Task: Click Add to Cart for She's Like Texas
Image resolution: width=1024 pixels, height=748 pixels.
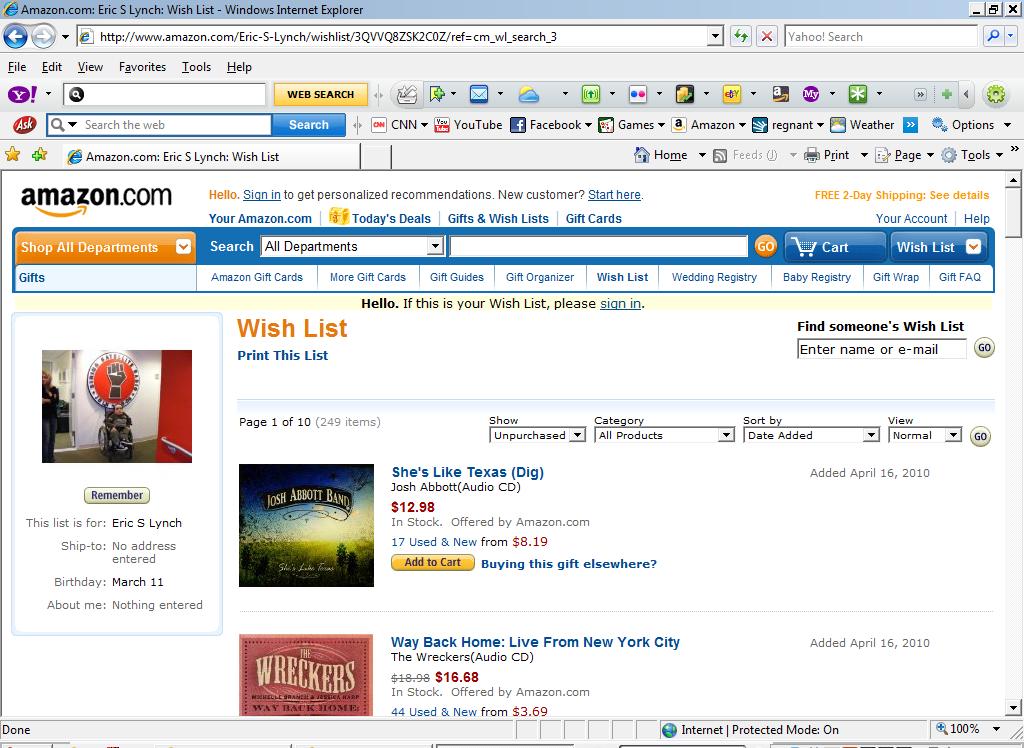Action: tap(433, 562)
